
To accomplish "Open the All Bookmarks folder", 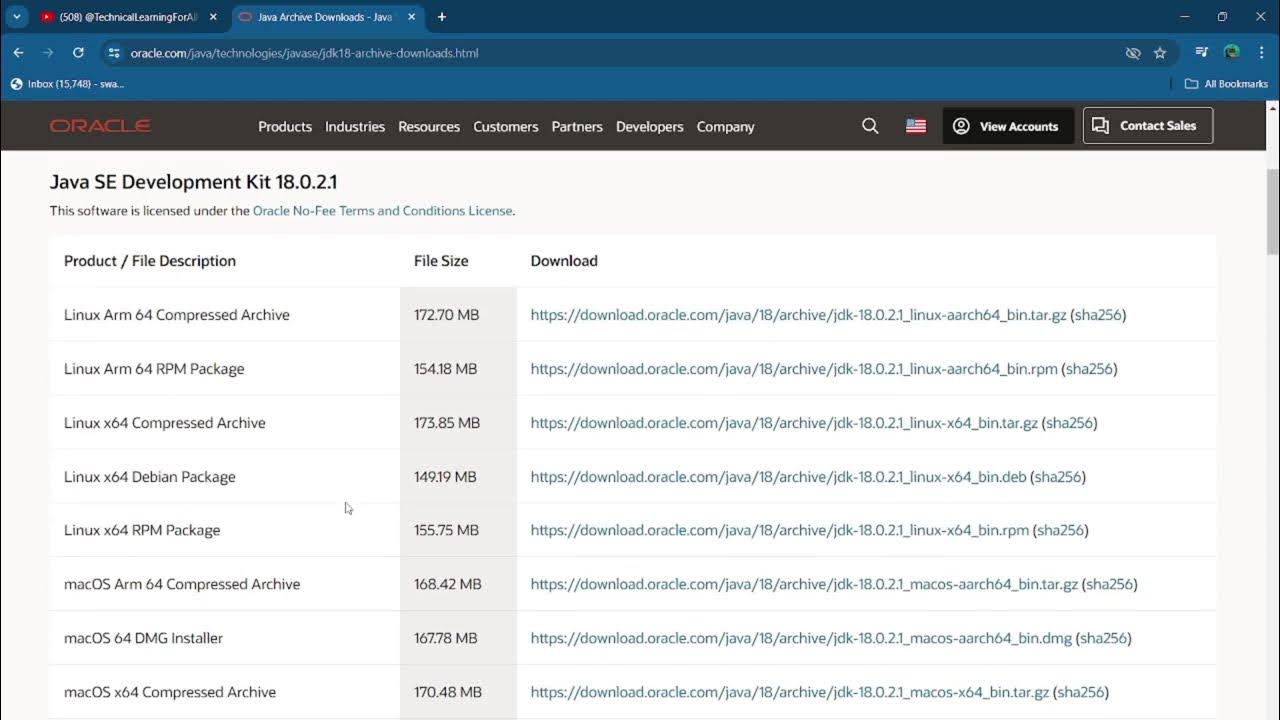I will point(1226,84).
